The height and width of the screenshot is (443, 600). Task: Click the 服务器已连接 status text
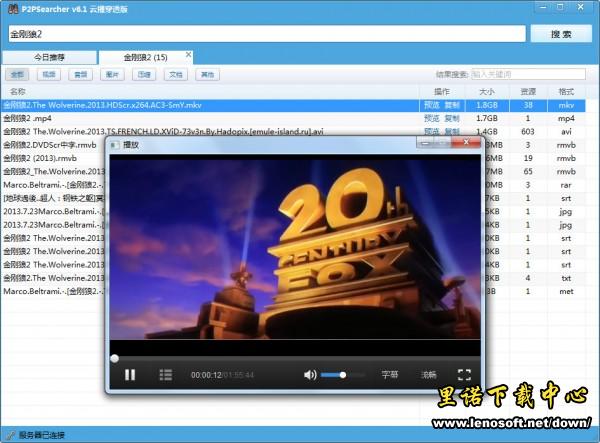pyautogui.click(x=42, y=435)
